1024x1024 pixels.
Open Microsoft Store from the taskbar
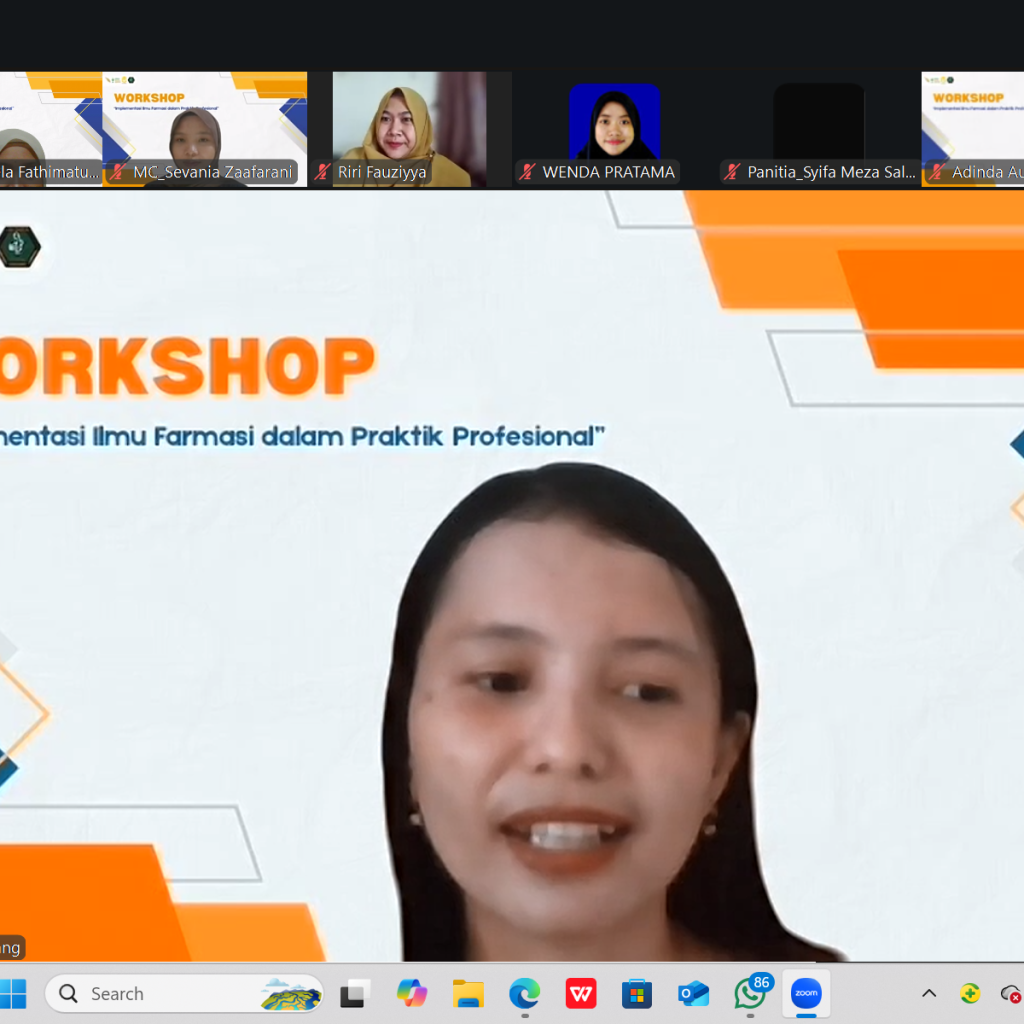point(637,994)
